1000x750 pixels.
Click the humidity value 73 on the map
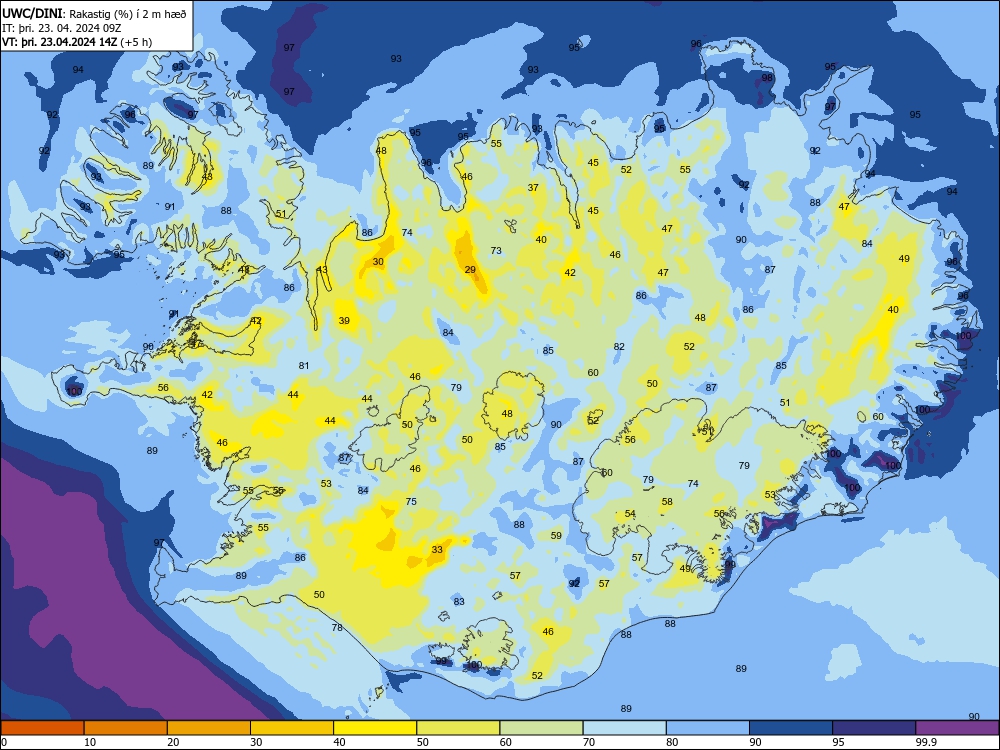(496, 251)
